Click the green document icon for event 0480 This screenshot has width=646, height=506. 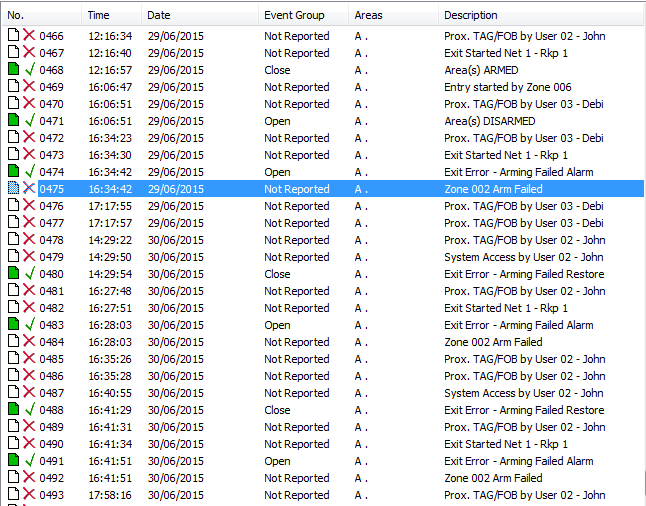click(x=13, y=274)
